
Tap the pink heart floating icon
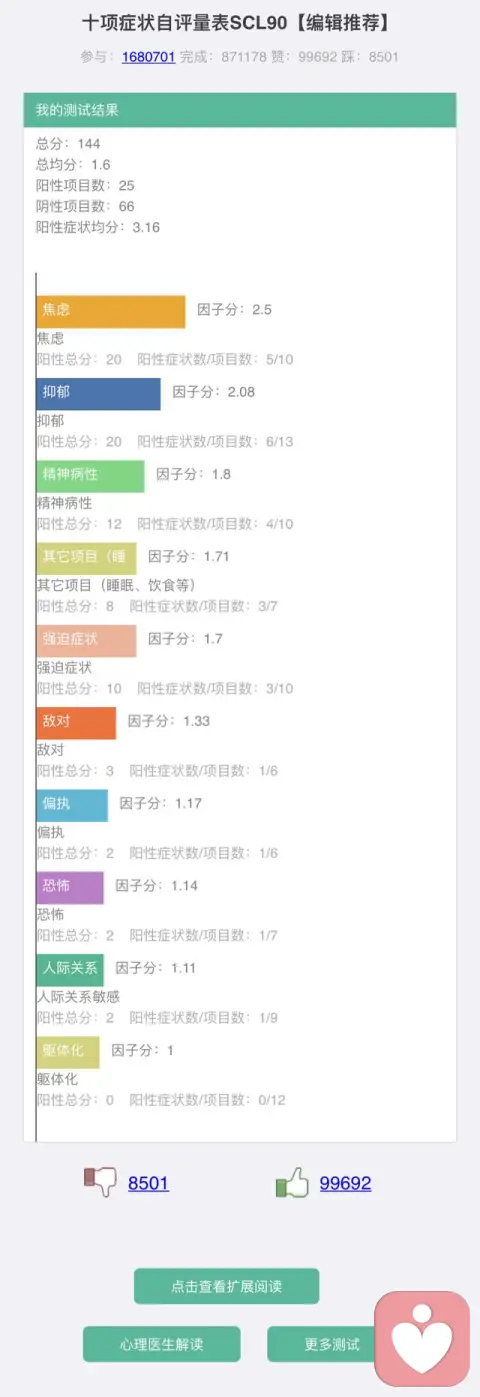[x=422, y=1339]
